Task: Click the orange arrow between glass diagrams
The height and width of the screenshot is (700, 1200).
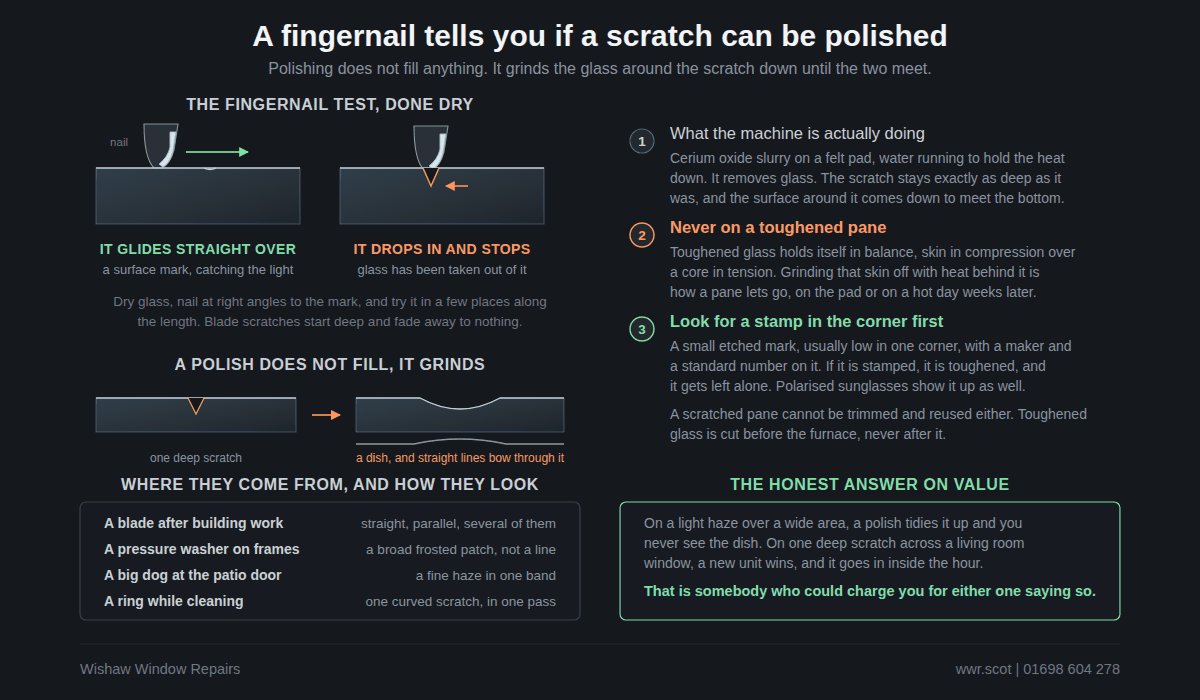Action: coord(327,414)
